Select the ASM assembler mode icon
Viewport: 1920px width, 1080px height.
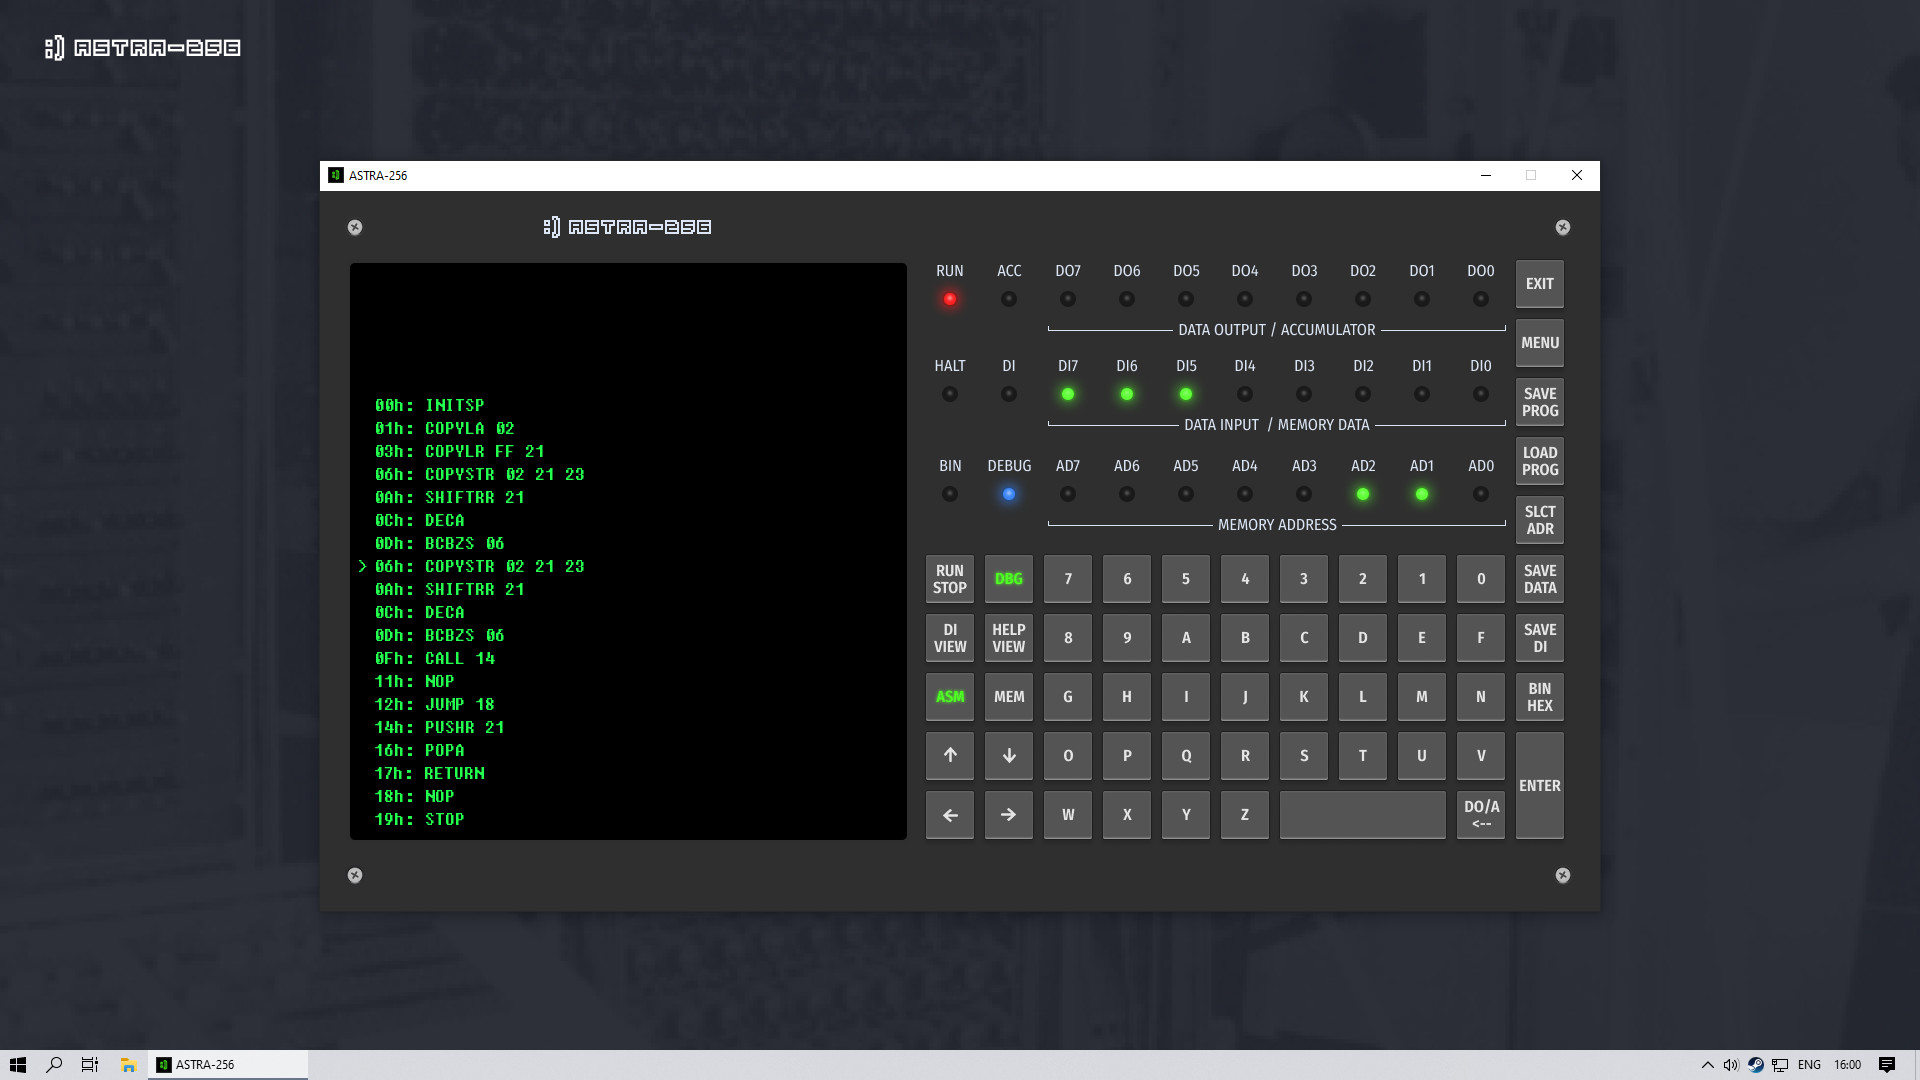(949, 697)
